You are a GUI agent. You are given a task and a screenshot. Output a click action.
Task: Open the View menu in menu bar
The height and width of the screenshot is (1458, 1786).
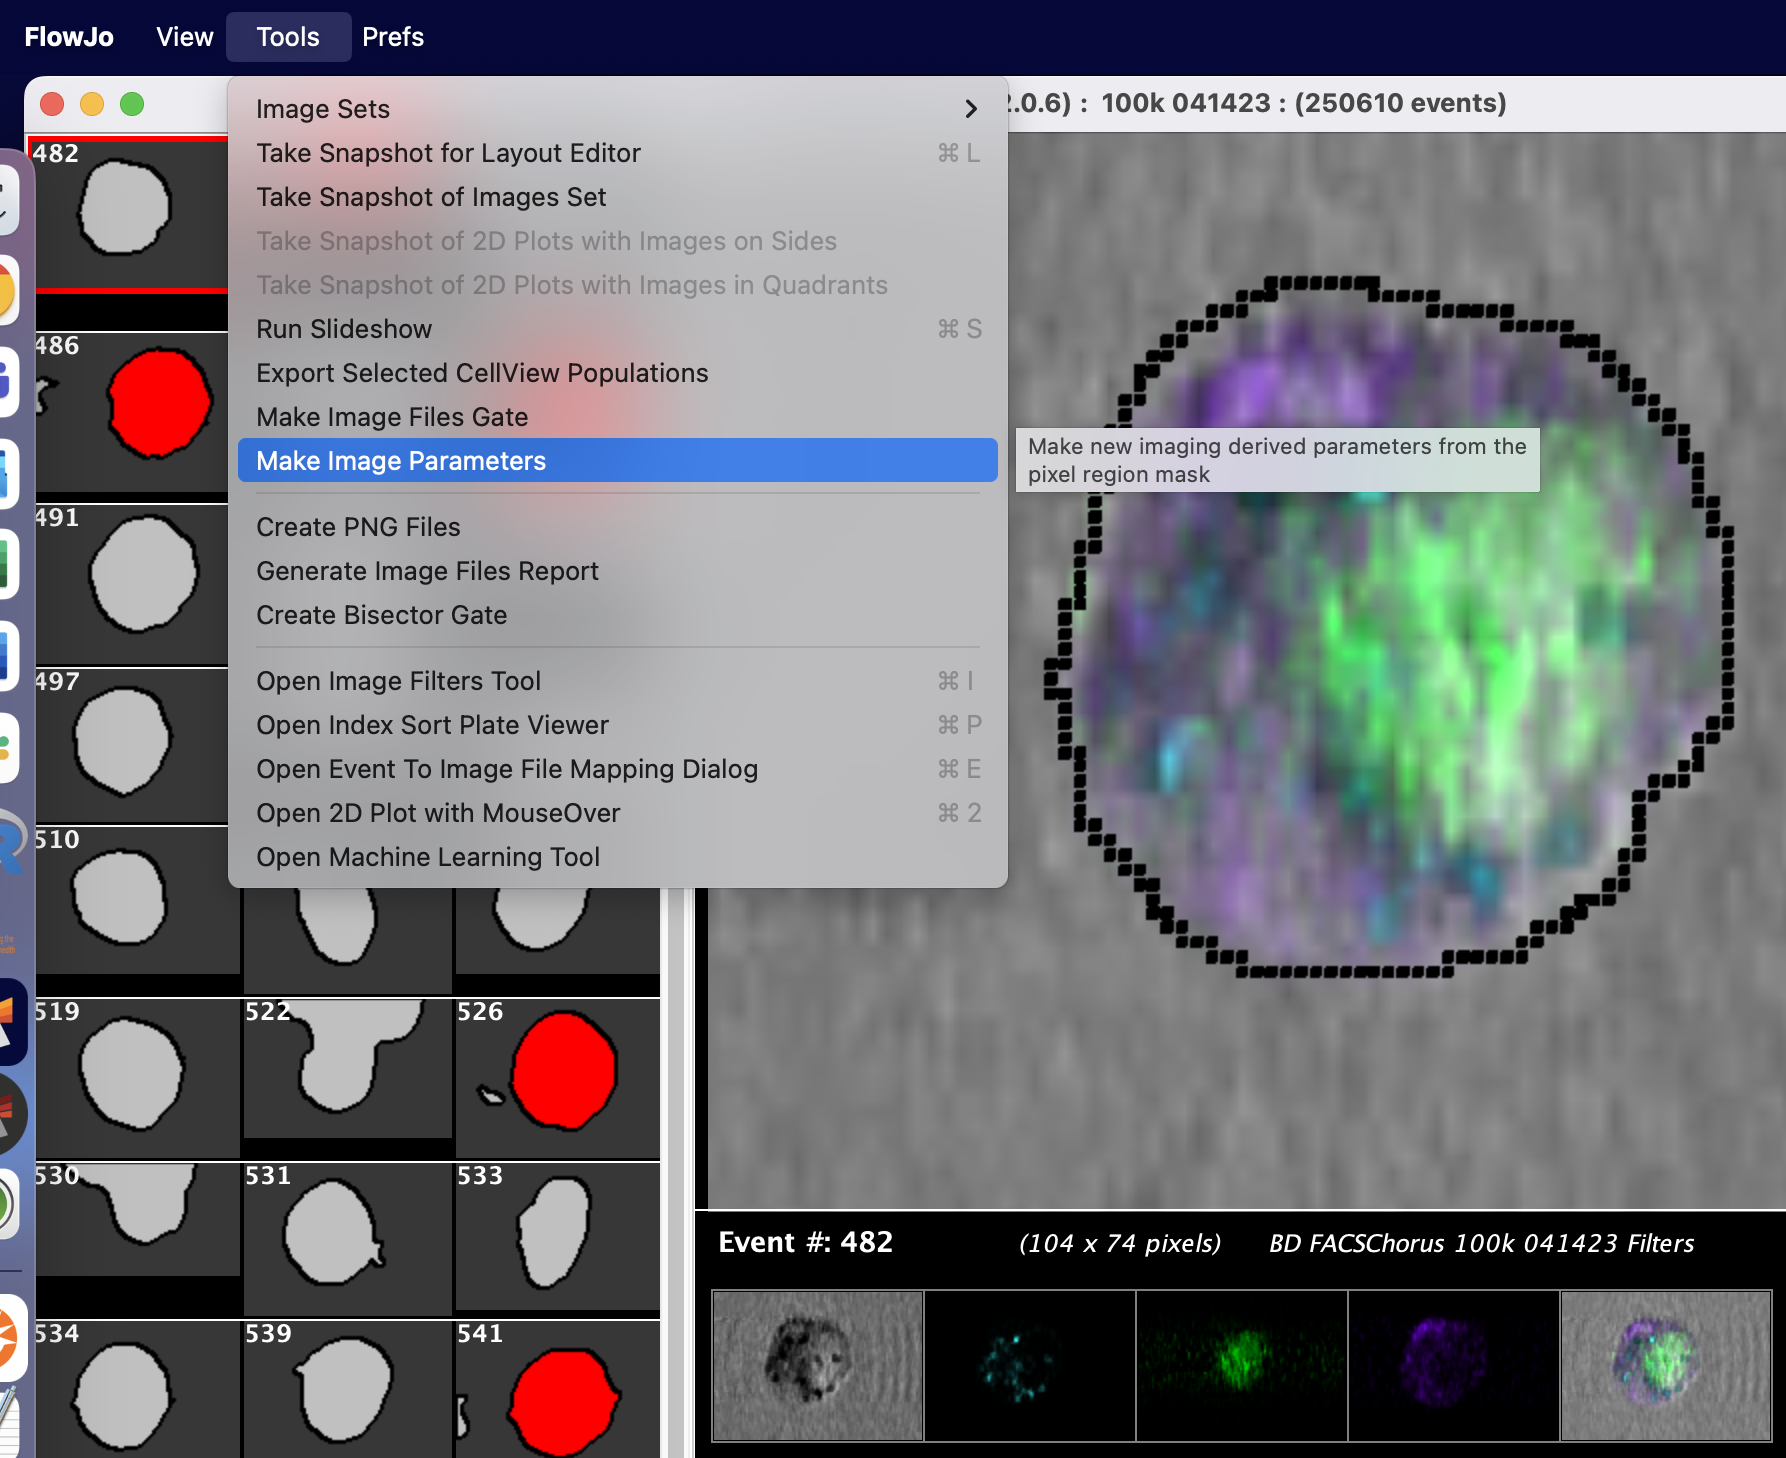(x=184, y=37)
